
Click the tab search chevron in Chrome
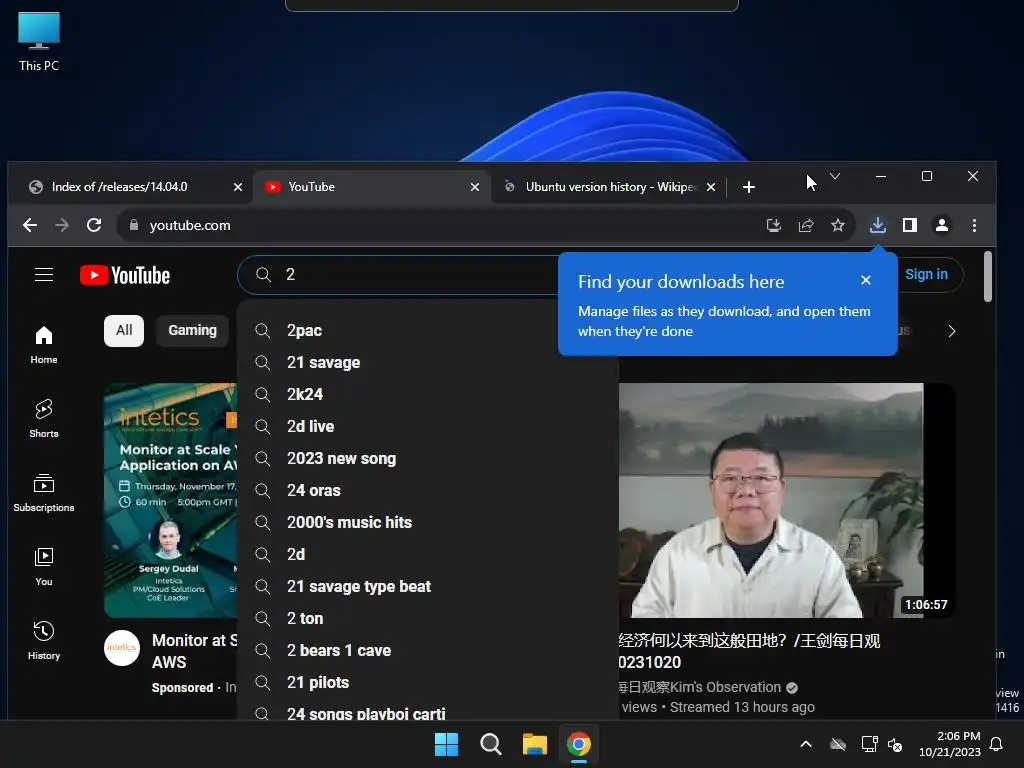point(835,176)
